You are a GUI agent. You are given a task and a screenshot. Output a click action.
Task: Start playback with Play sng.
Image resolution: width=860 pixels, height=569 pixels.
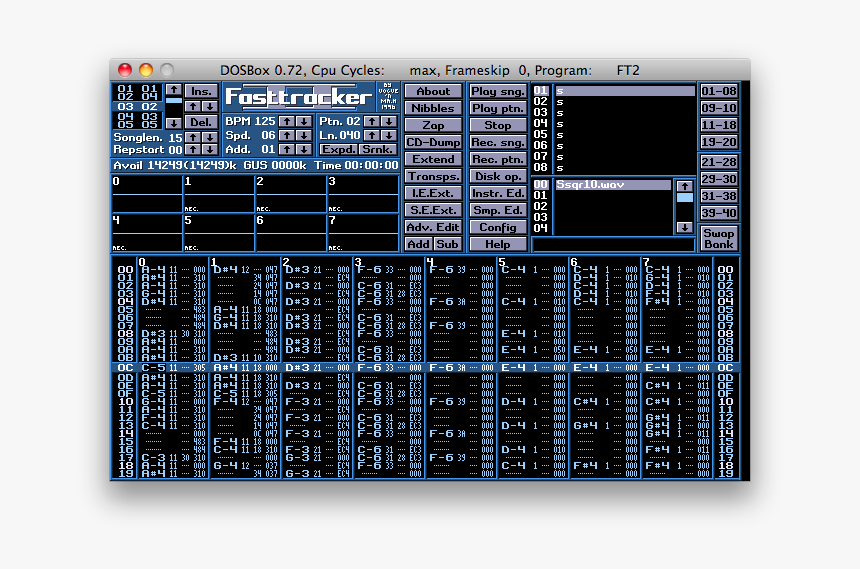point(498,91)
